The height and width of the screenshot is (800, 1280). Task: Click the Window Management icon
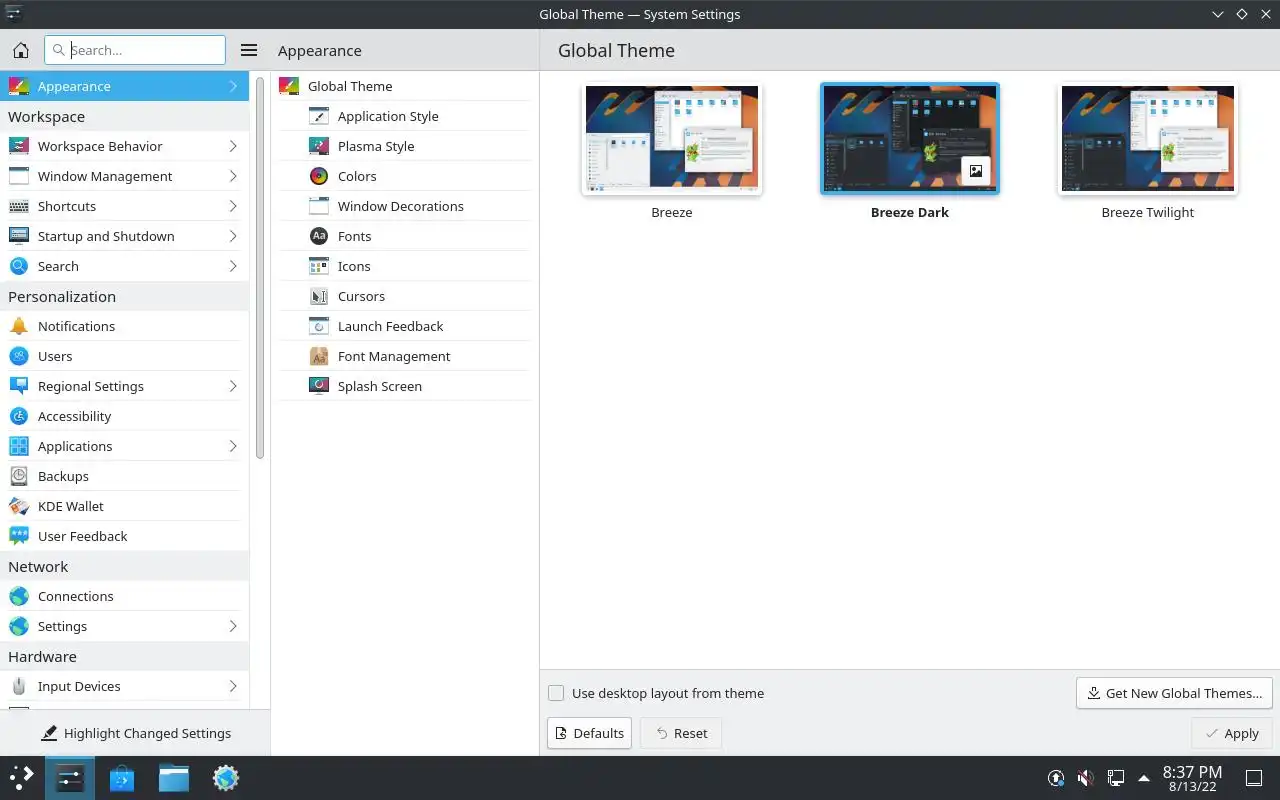[x=19, y=176]
